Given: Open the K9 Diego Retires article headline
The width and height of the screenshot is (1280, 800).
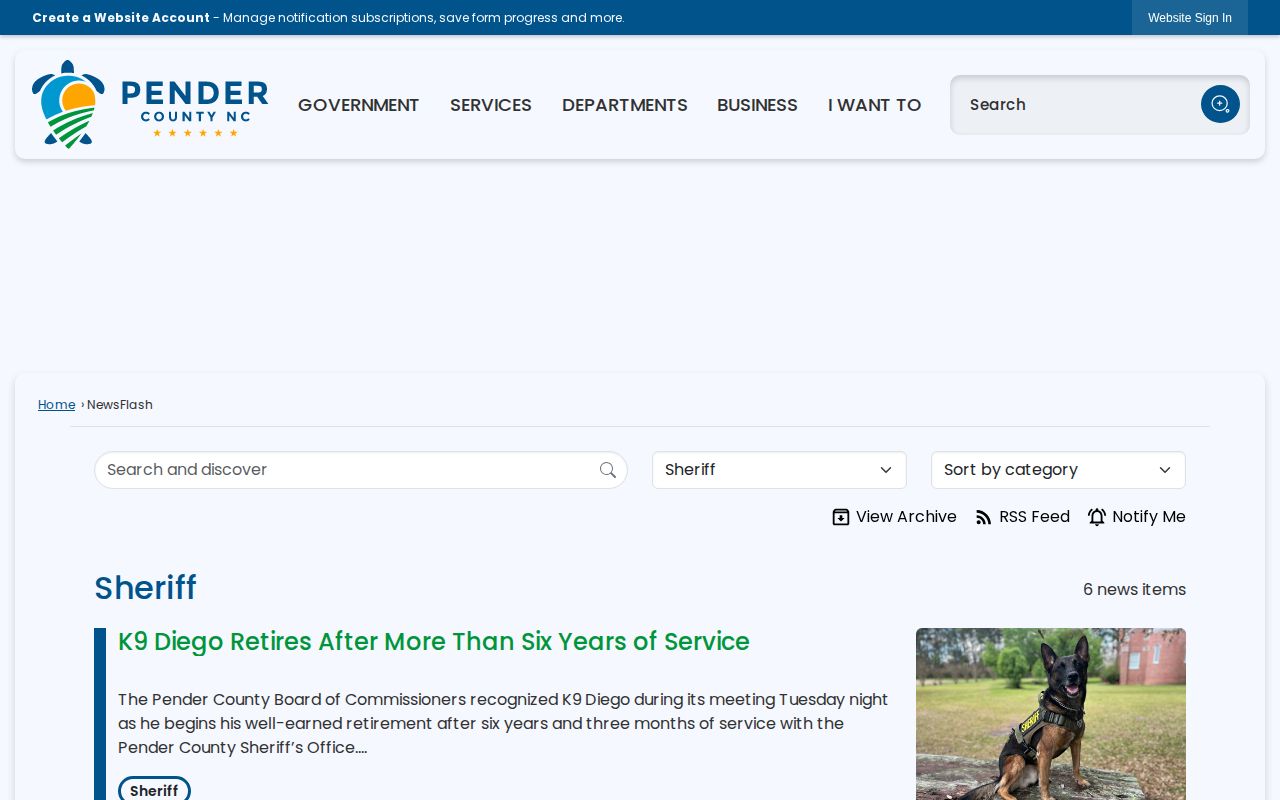Looking at the screenshot, I should coord(434,642).
